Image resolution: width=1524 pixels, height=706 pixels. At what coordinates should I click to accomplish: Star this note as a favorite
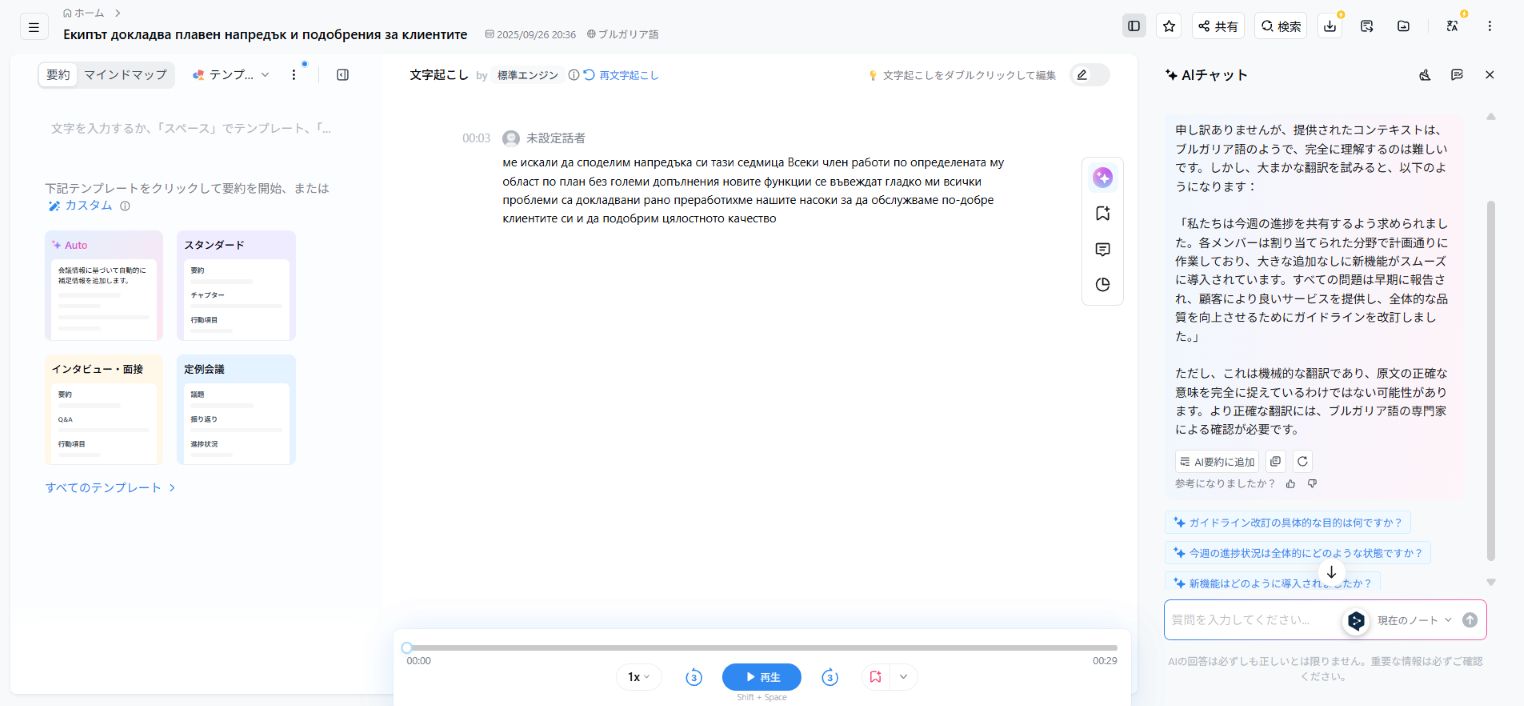tap(1168, 27)
